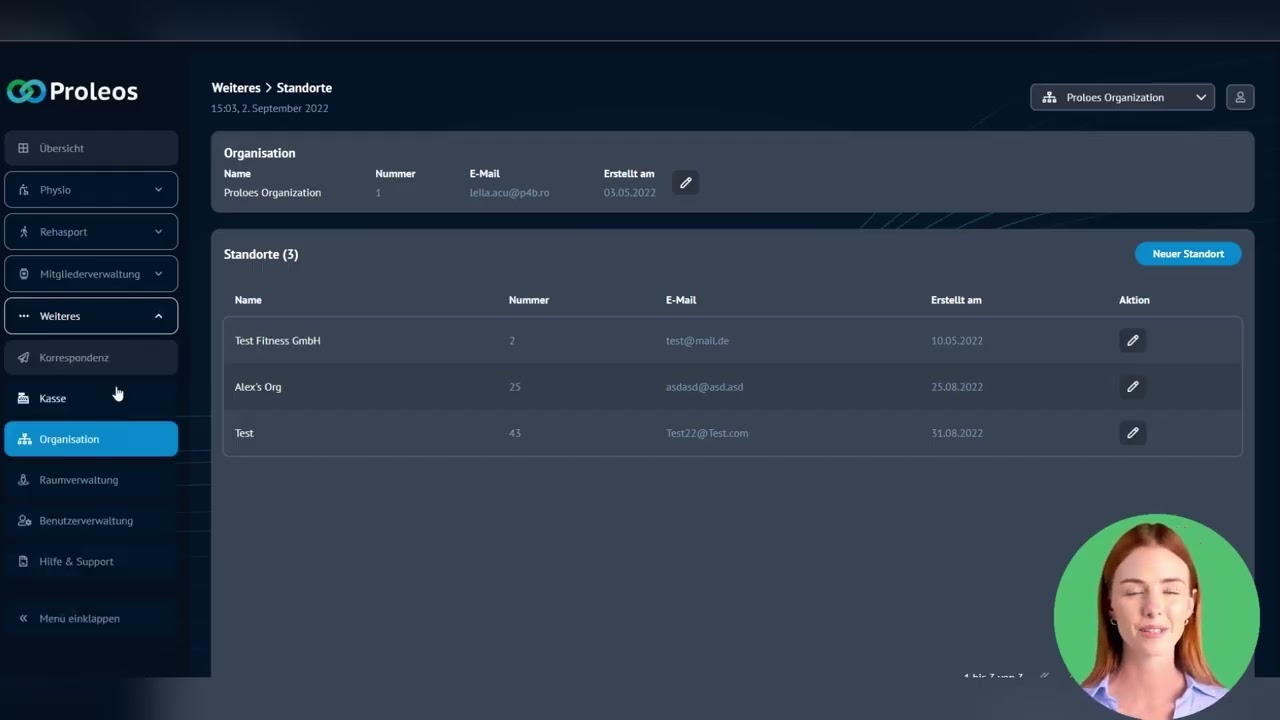Click the Rehasport walking figure icon
Image resolution: width=1280 pixels, height=720 pixels.
[24, 232]
